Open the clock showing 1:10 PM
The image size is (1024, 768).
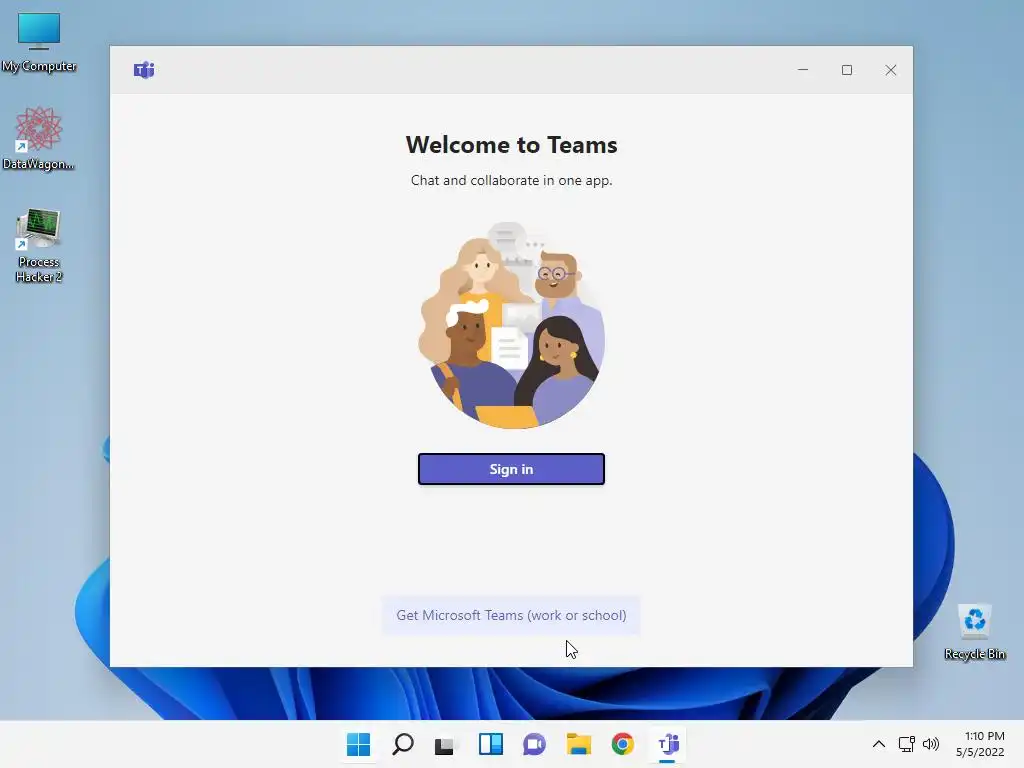pos(980,744)
